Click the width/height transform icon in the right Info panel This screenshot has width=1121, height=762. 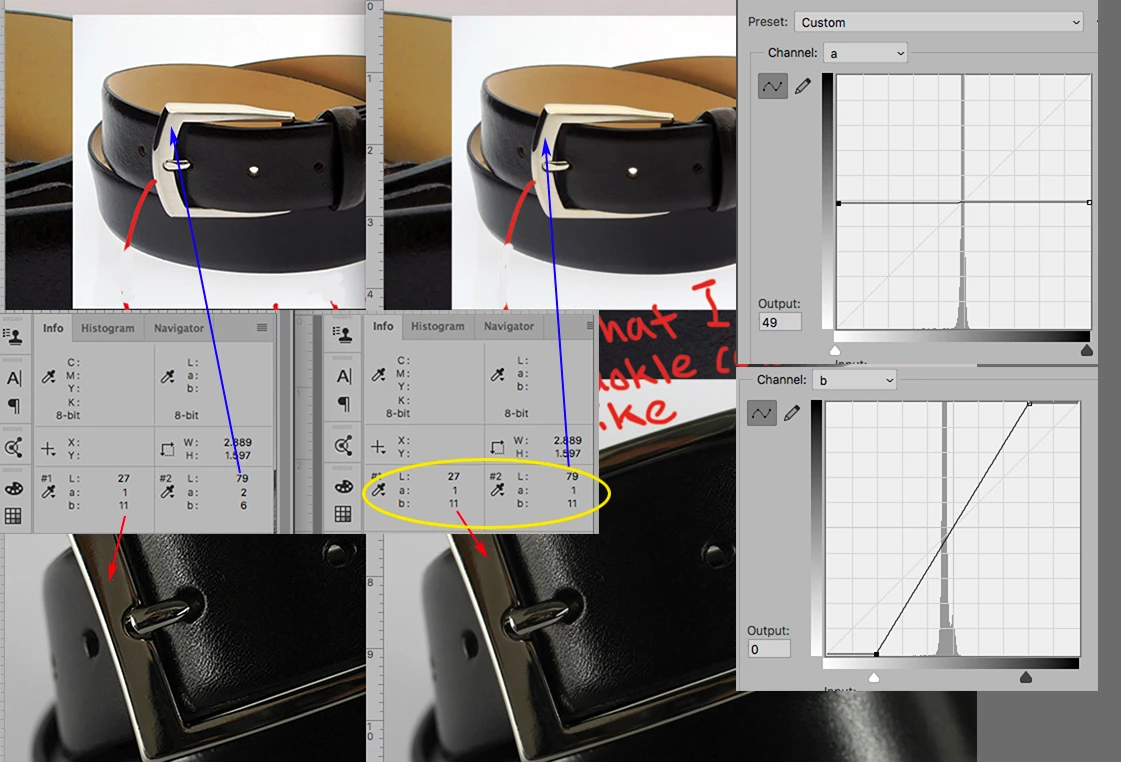(498, 447)
